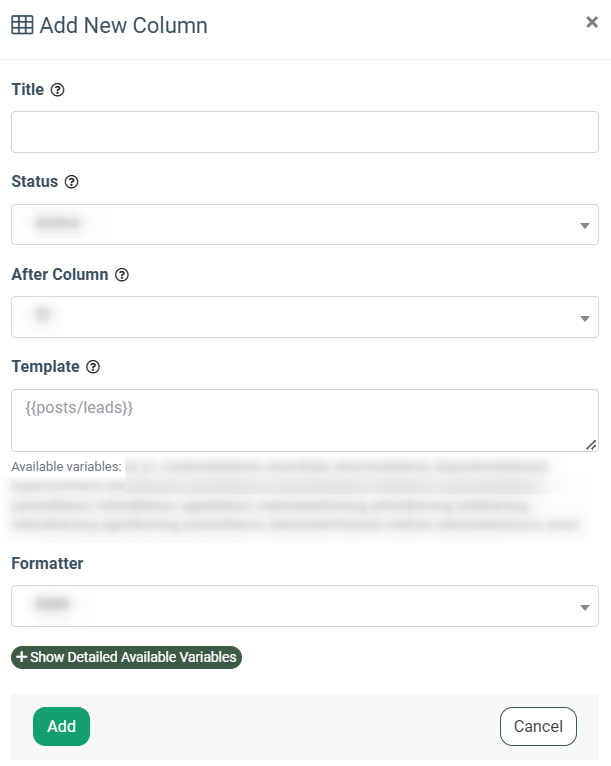The width and height of the screenshot is (611, 766).
Task: Open the Status dropdown
Action: (305, 225)
